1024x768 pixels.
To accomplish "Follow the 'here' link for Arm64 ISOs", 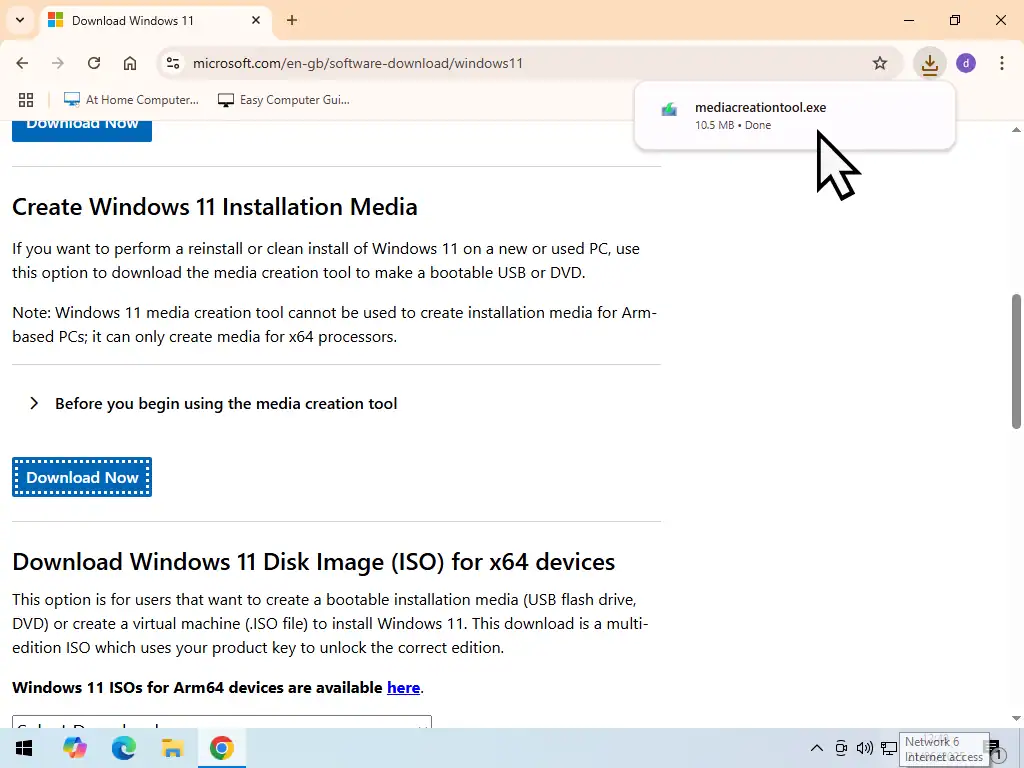I will point(403,687).
